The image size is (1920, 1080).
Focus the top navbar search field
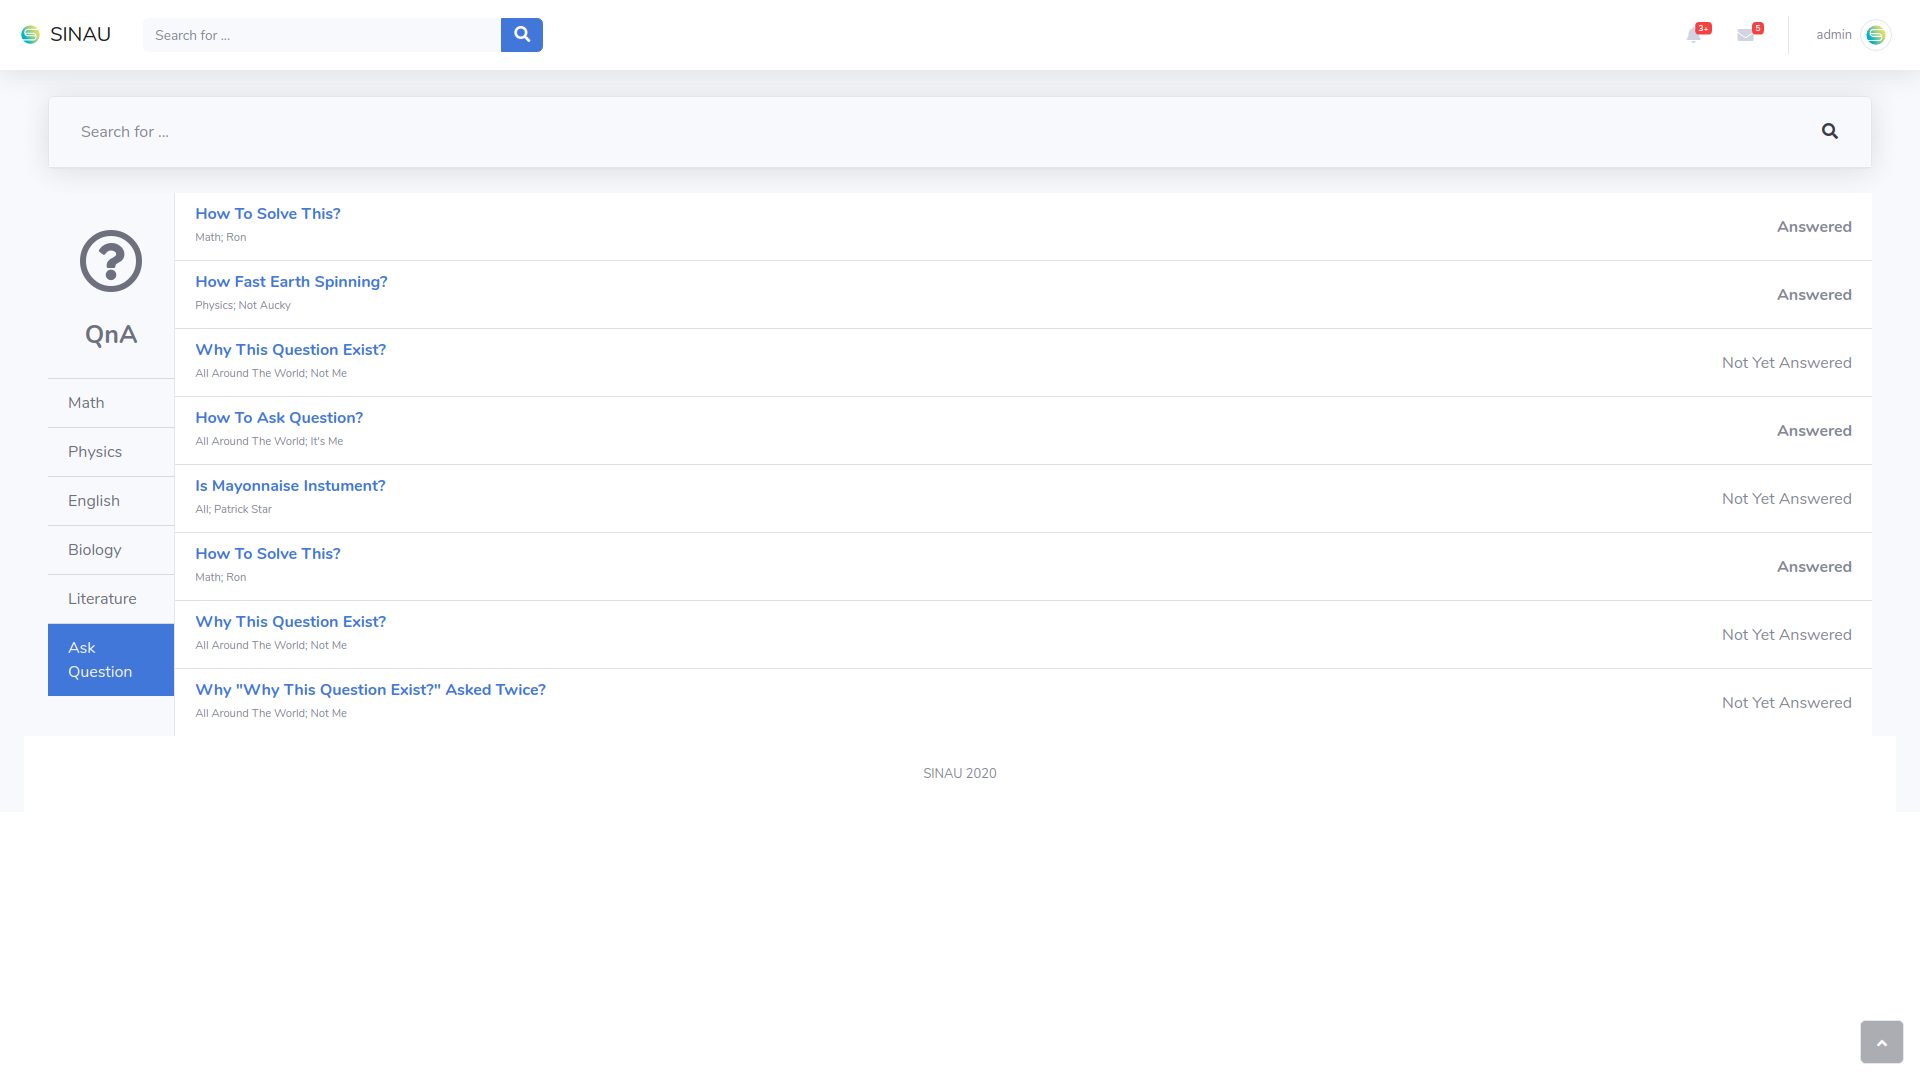(x=322, y=35)
